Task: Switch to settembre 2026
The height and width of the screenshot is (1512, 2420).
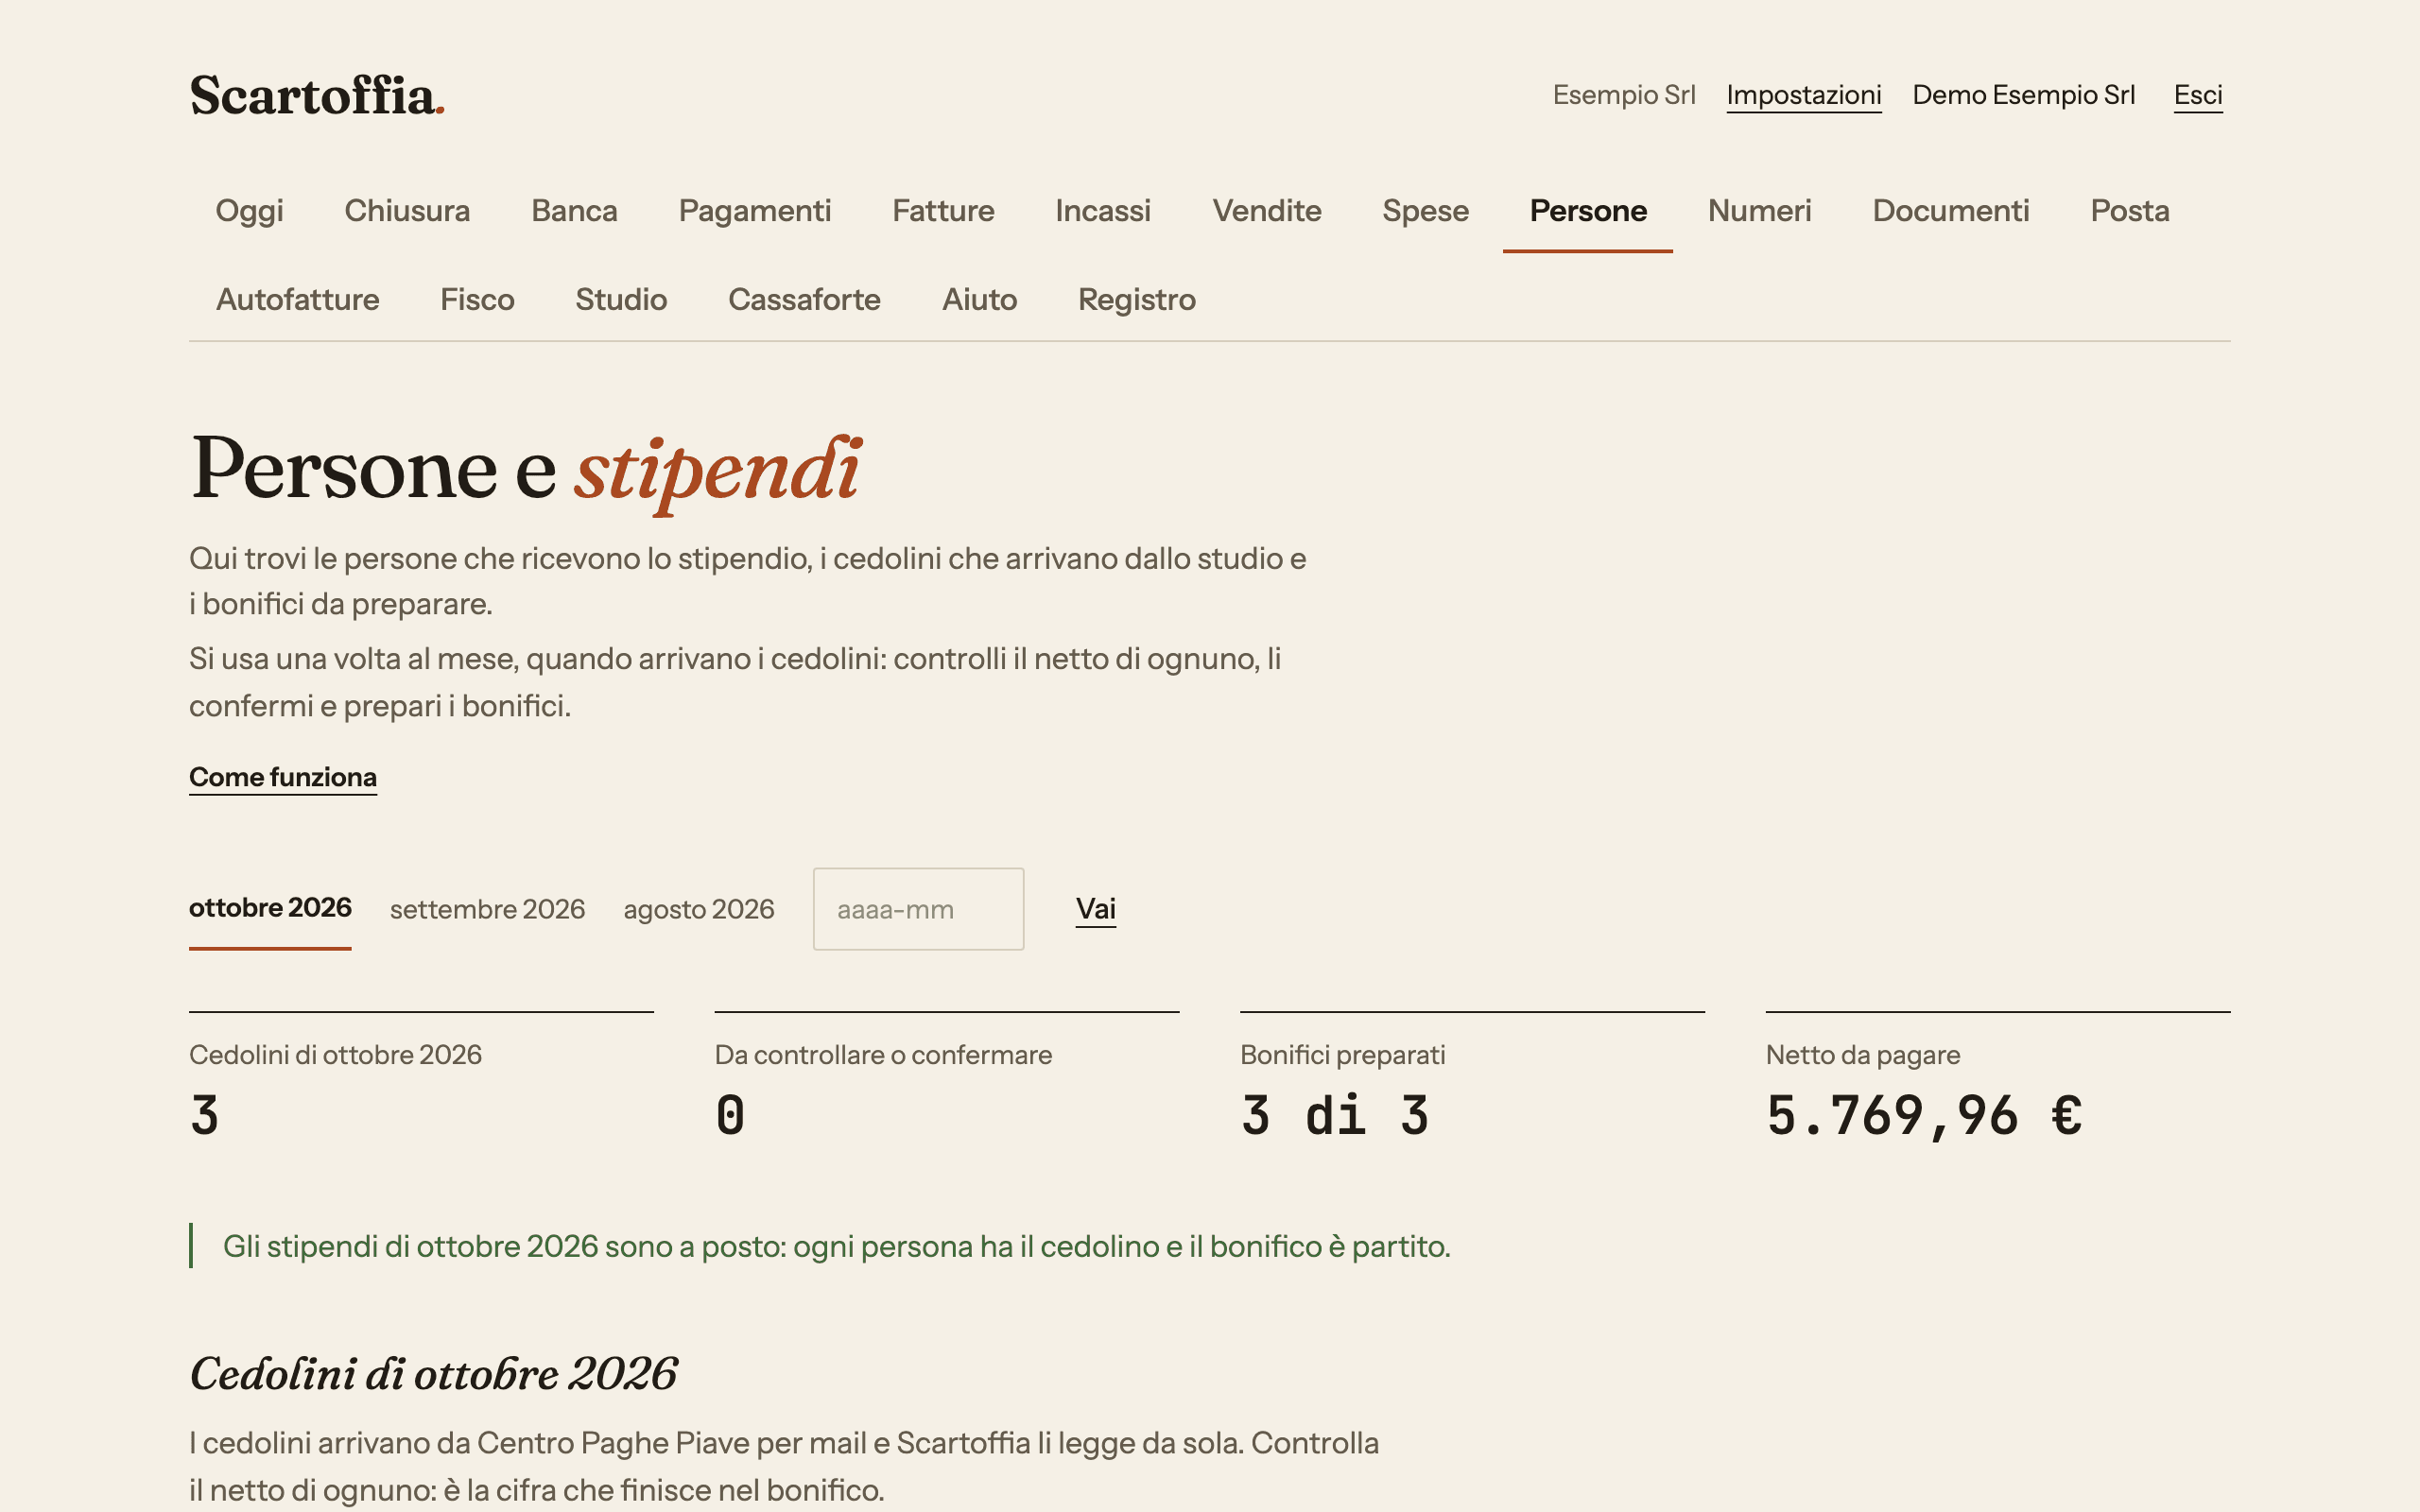Action: pos(487,909)
